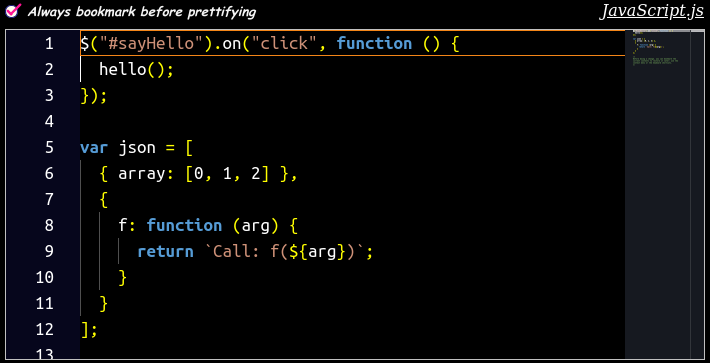Click the 'var' keyword on line 5
The width and height of the screenshot is (710, 363).
[x=94, y=148]
